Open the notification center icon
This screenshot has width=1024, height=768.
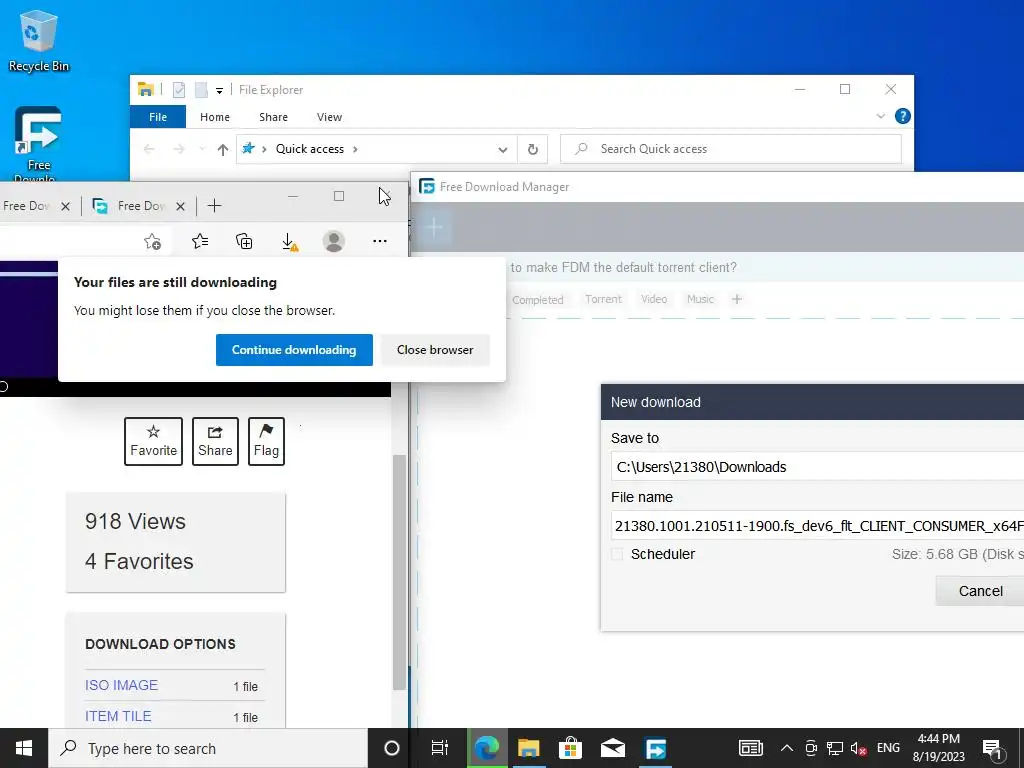coord(993,750)
